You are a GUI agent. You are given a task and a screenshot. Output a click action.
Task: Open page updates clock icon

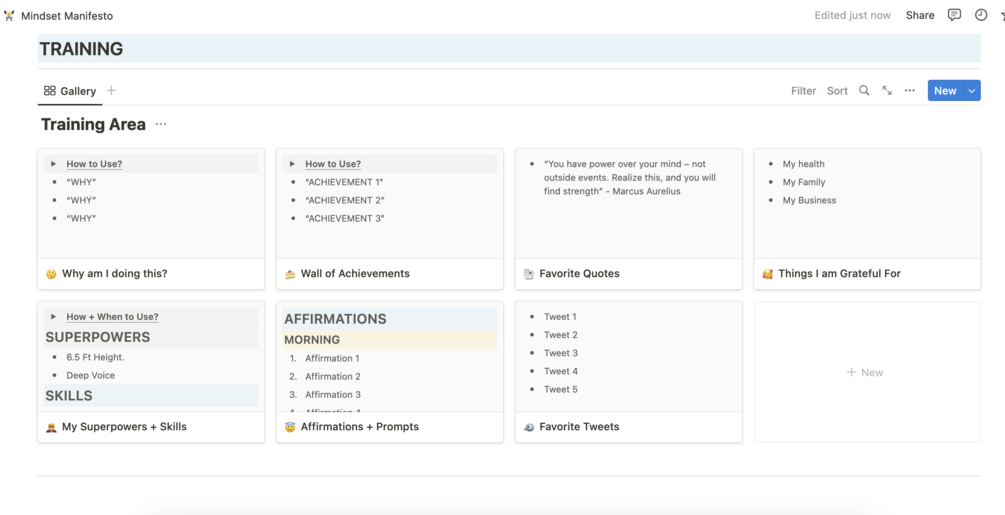click(981, 15)
